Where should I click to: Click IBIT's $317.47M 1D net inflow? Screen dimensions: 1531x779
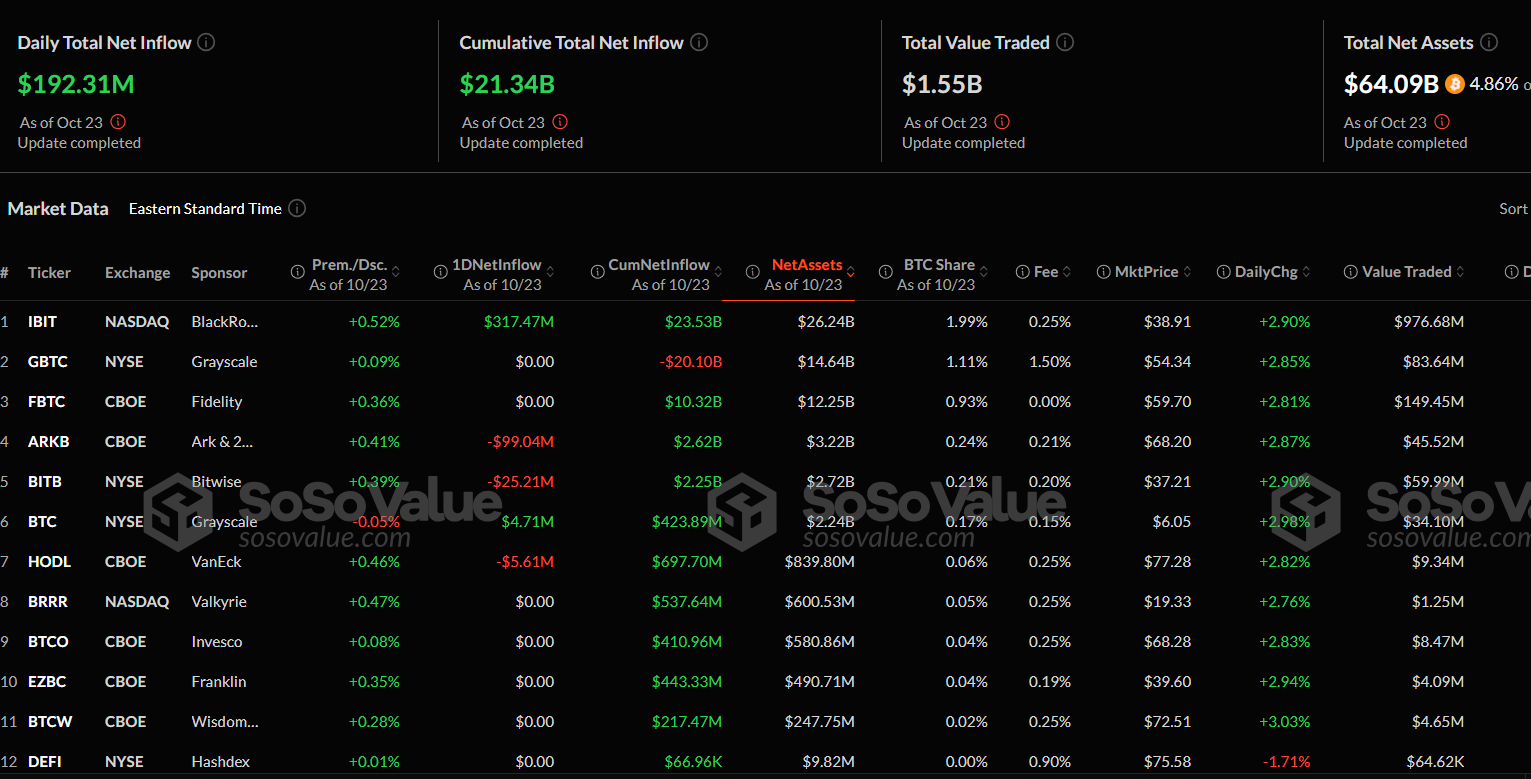519,322
